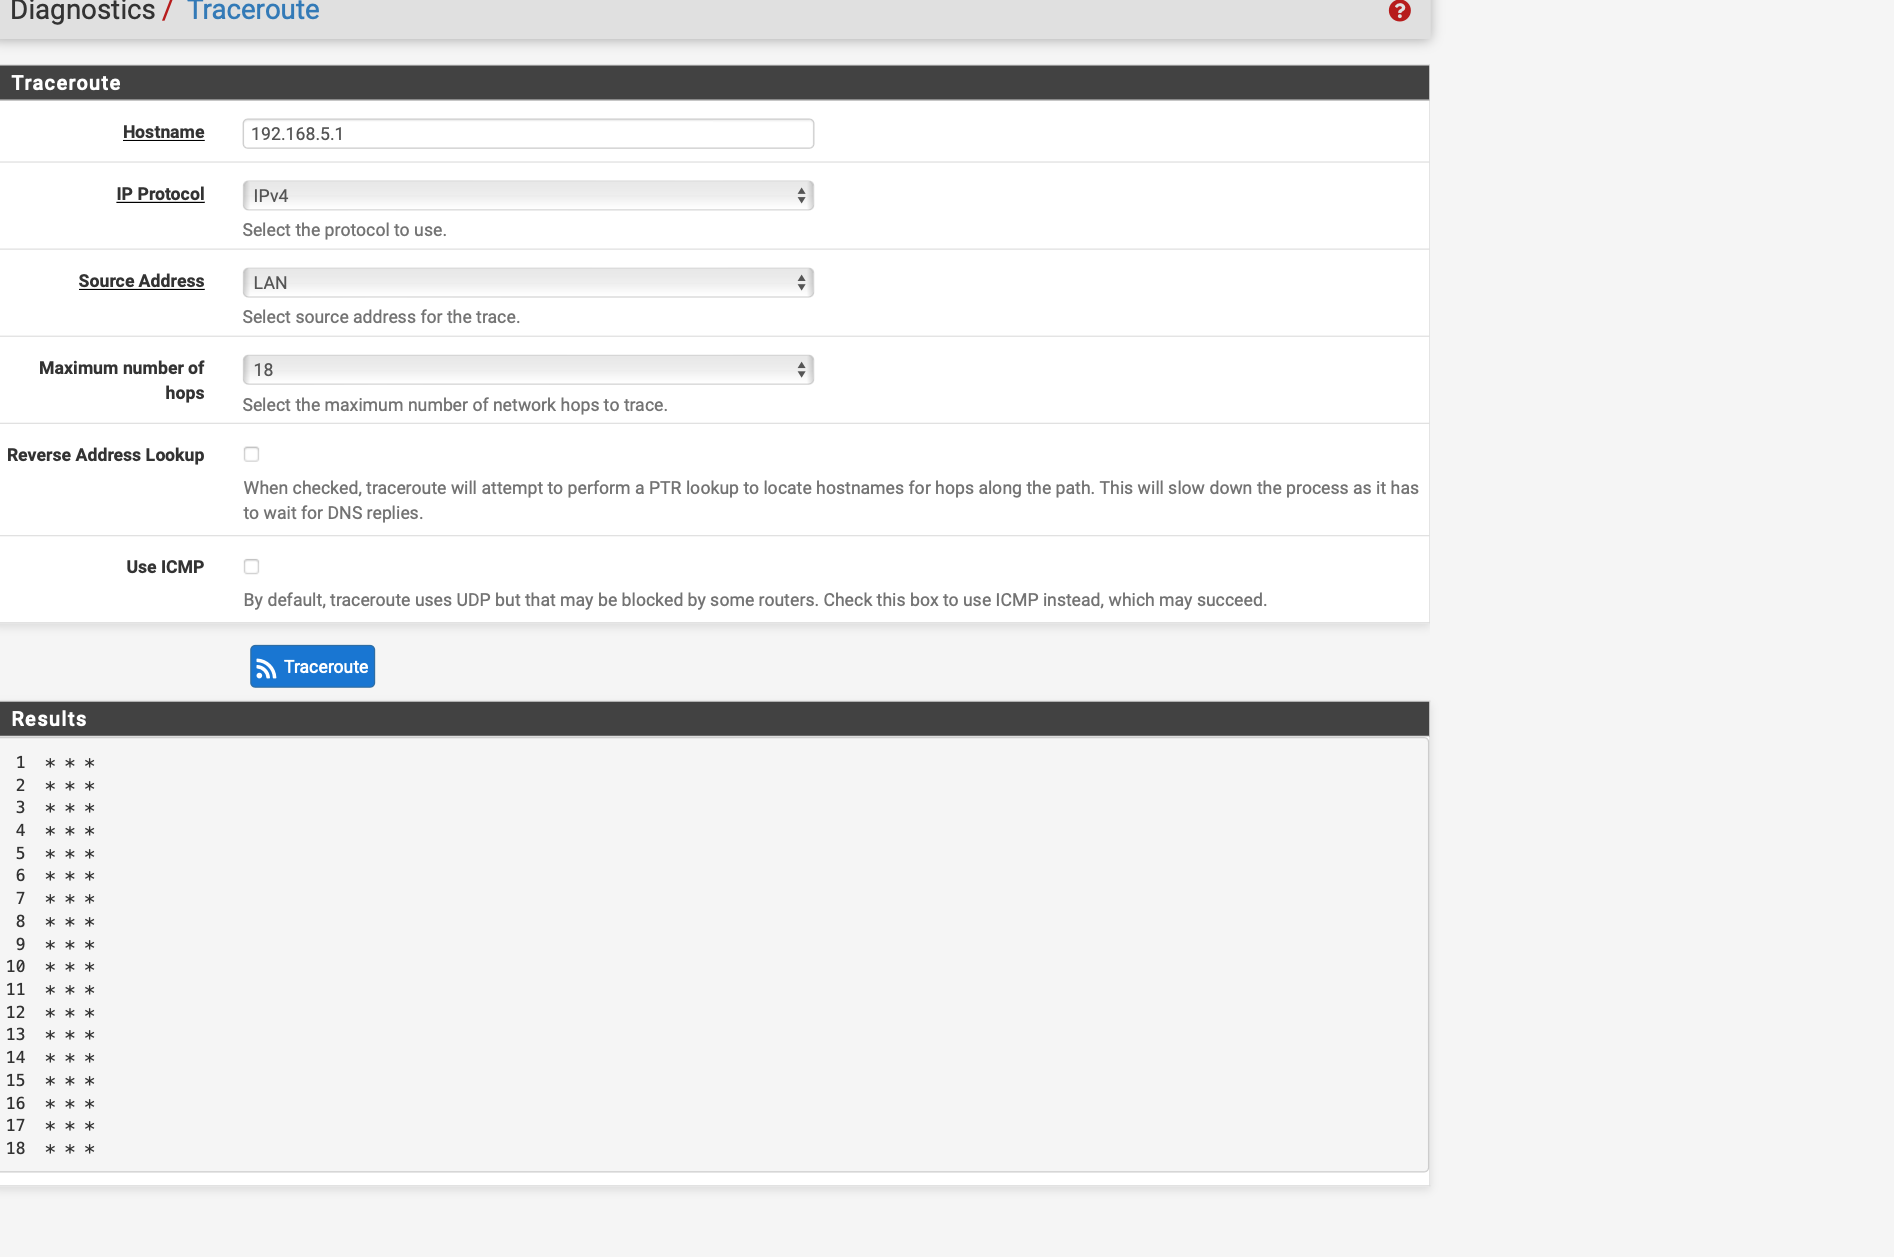This screenshot has width=1894, height=1257.
Task: Open the Maximum number of hops dropdown
Action: tap(528, 370)
